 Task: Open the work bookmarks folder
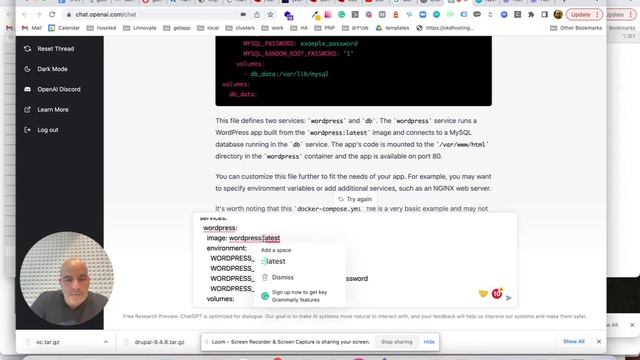272,28
